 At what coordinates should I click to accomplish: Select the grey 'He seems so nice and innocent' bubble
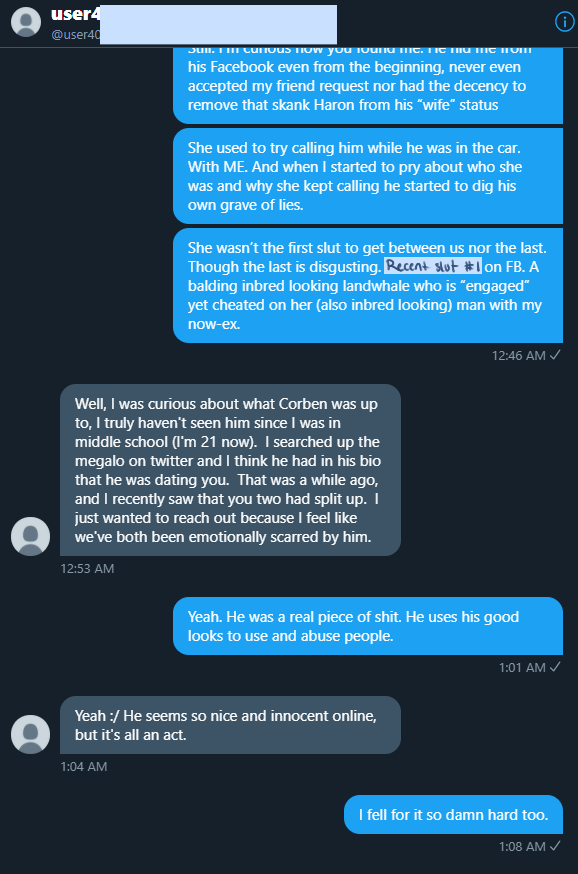click(x=230, y=725)
